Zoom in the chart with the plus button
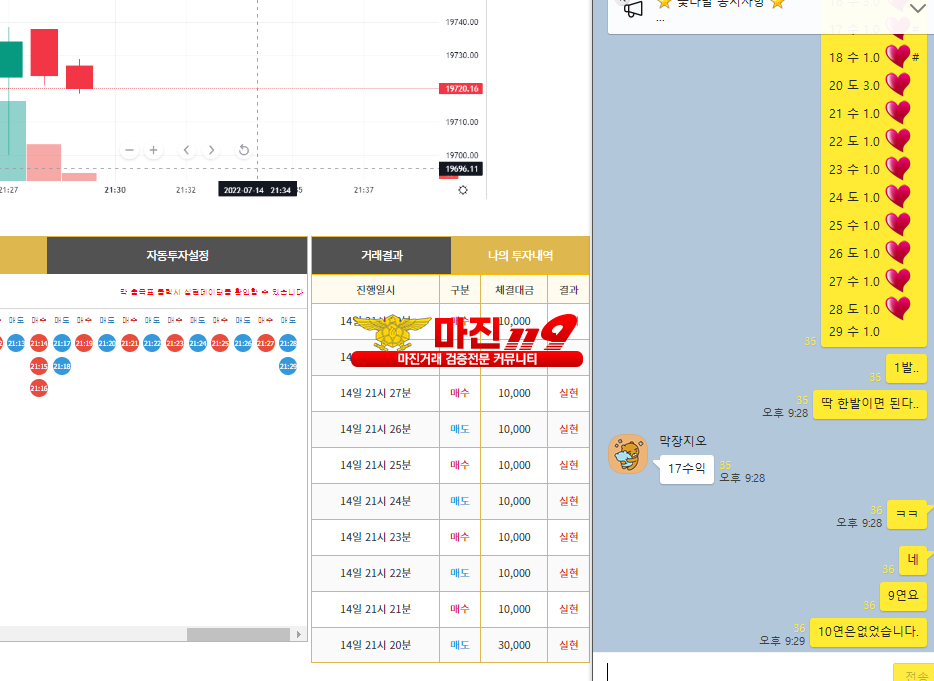934x681 pixels. coord(153,150)
